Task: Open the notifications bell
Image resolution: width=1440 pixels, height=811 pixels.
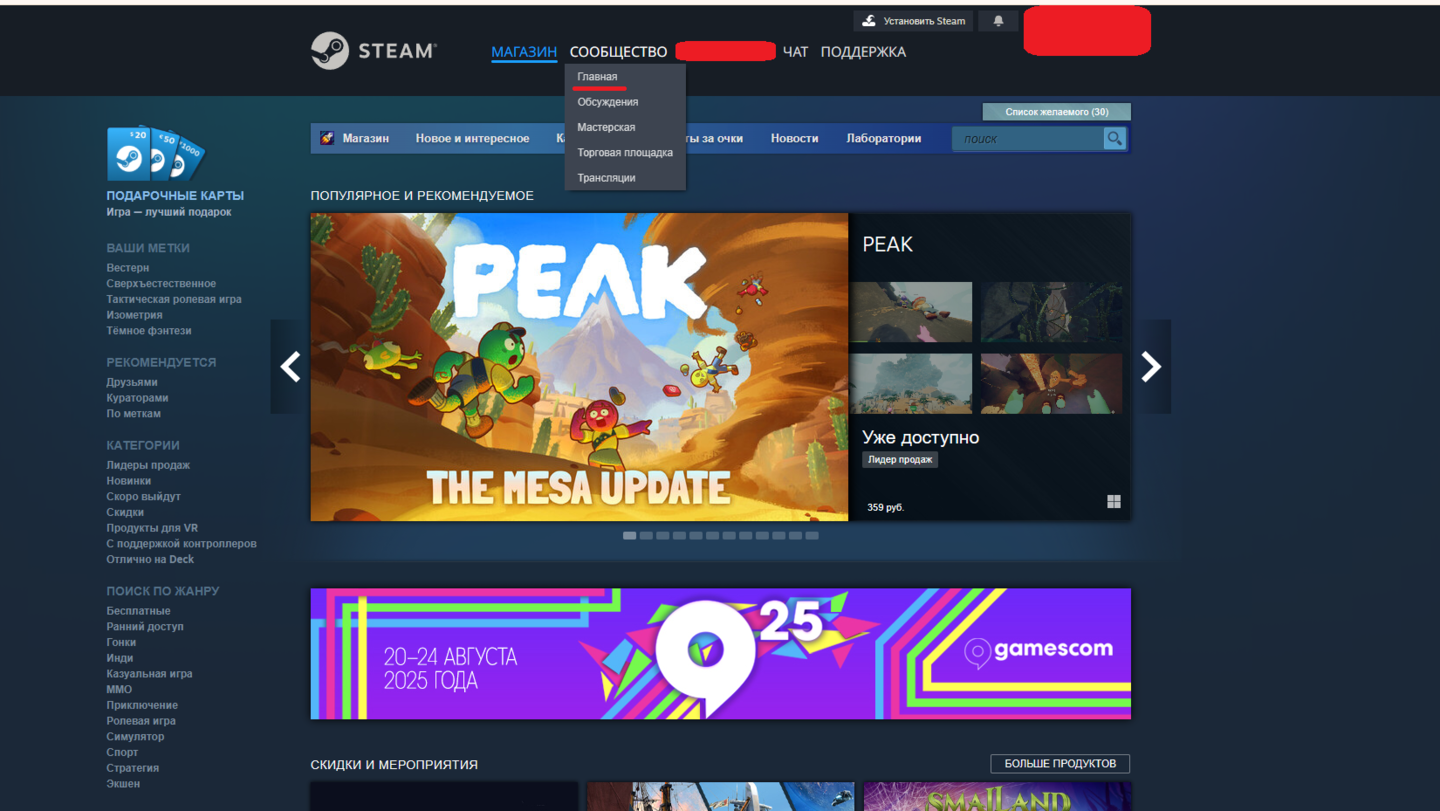Action: [x=998, y=21]
